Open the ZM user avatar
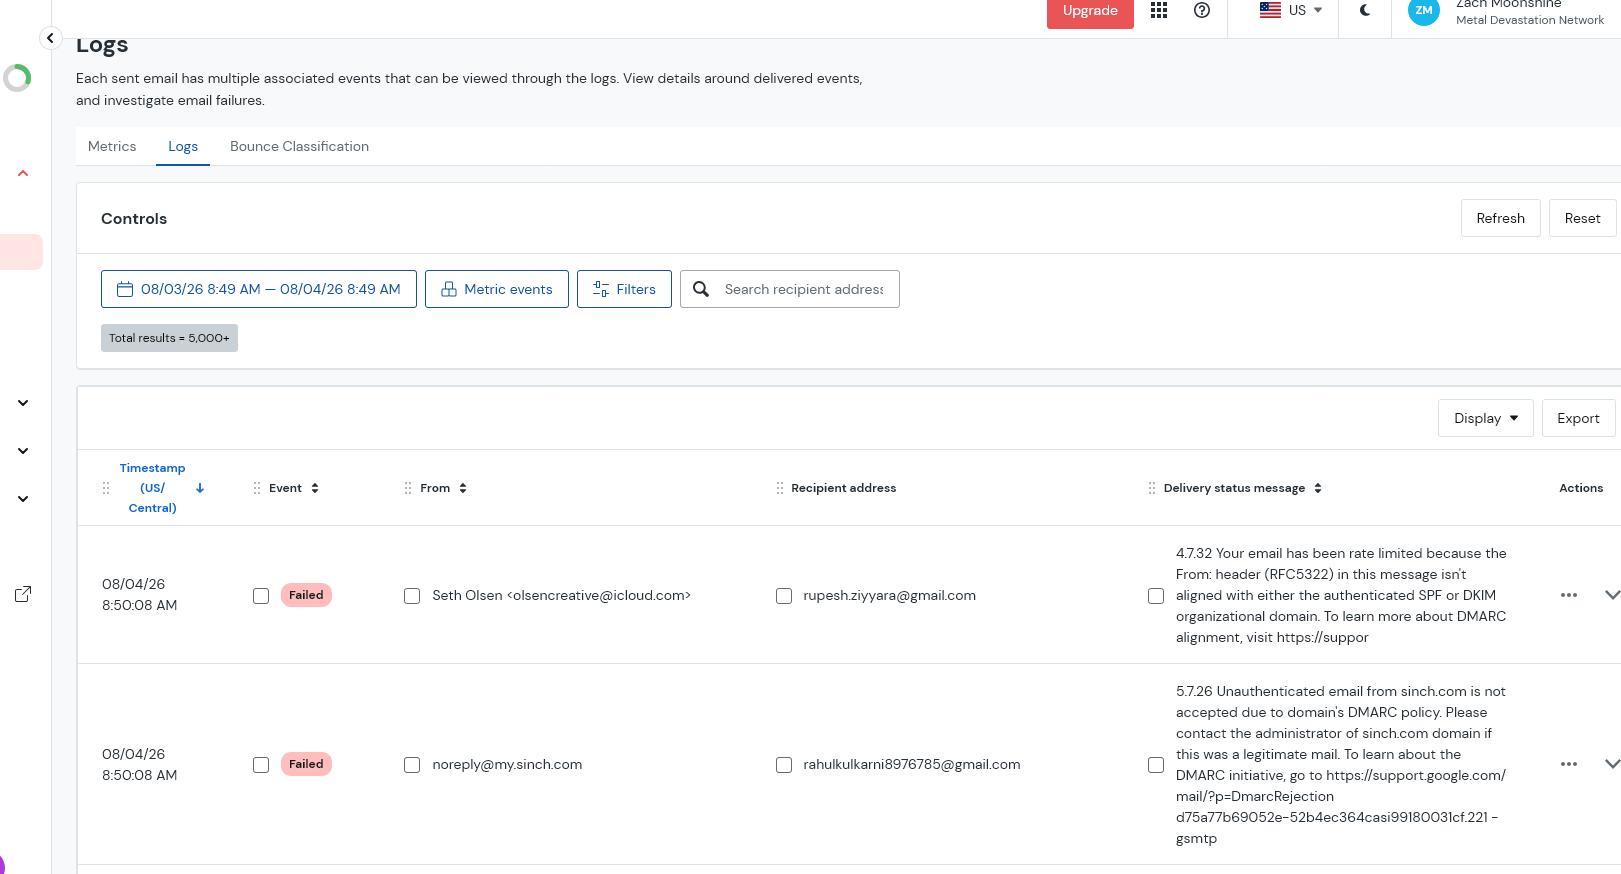The image size is (1621, 874). [x=1423, y=11]
